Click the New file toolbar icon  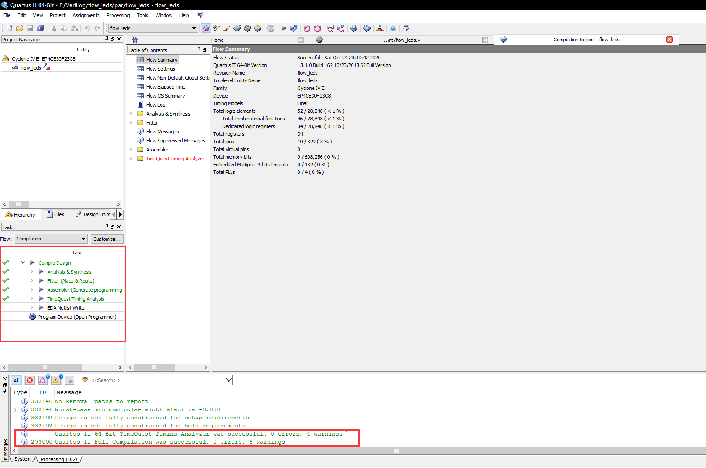9,28
